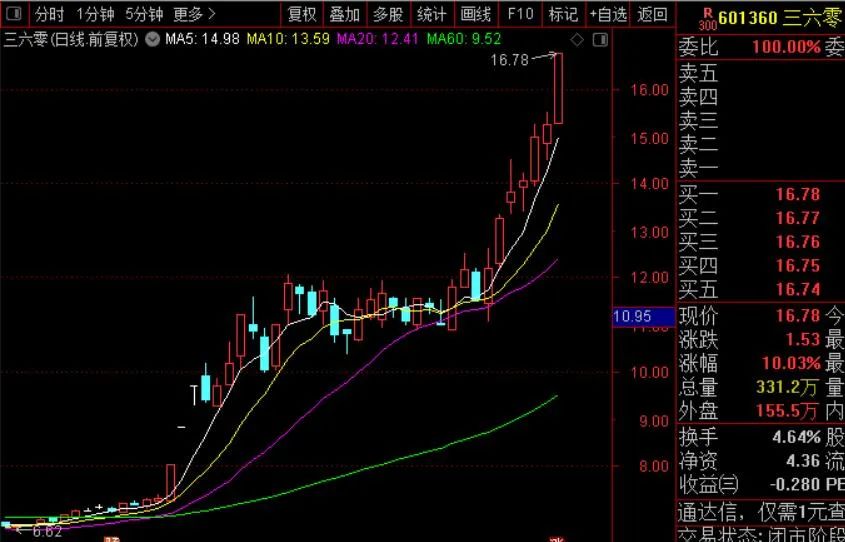
Task: Click the 收益(三) -0.280 value
Action: [x=795, y=484]
